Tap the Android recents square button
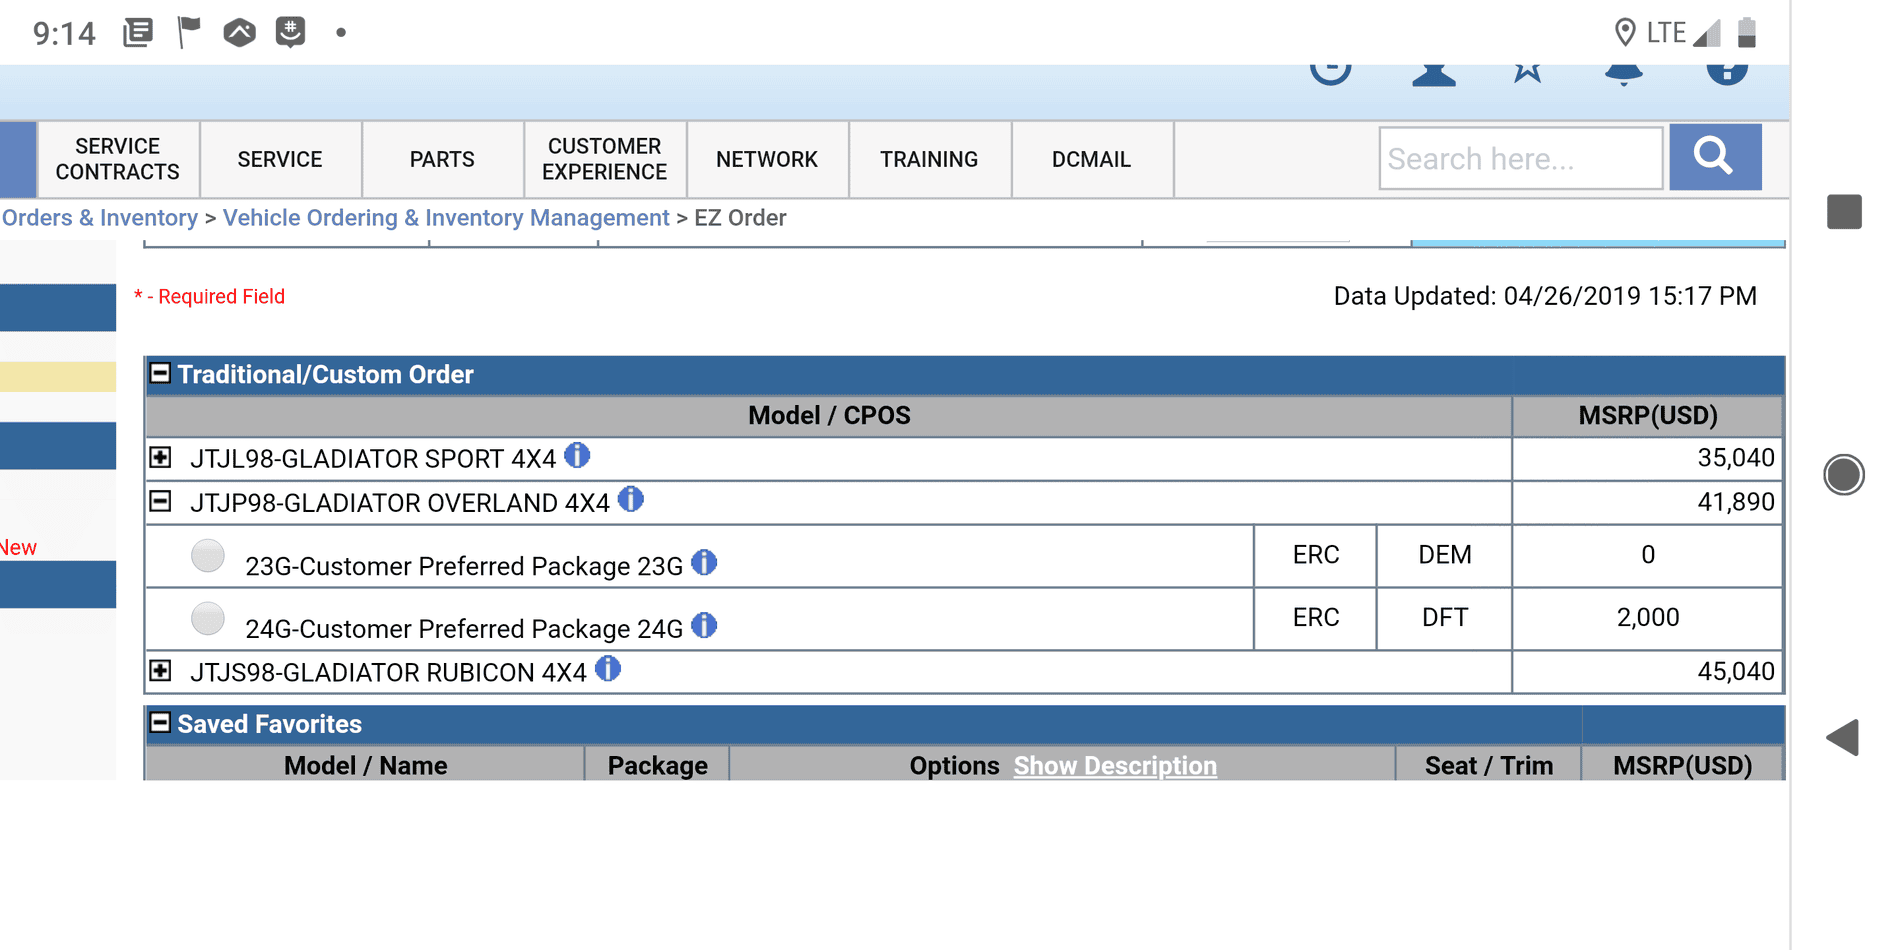Viewport: 1900px width, 950px height. click(1844, 212)
